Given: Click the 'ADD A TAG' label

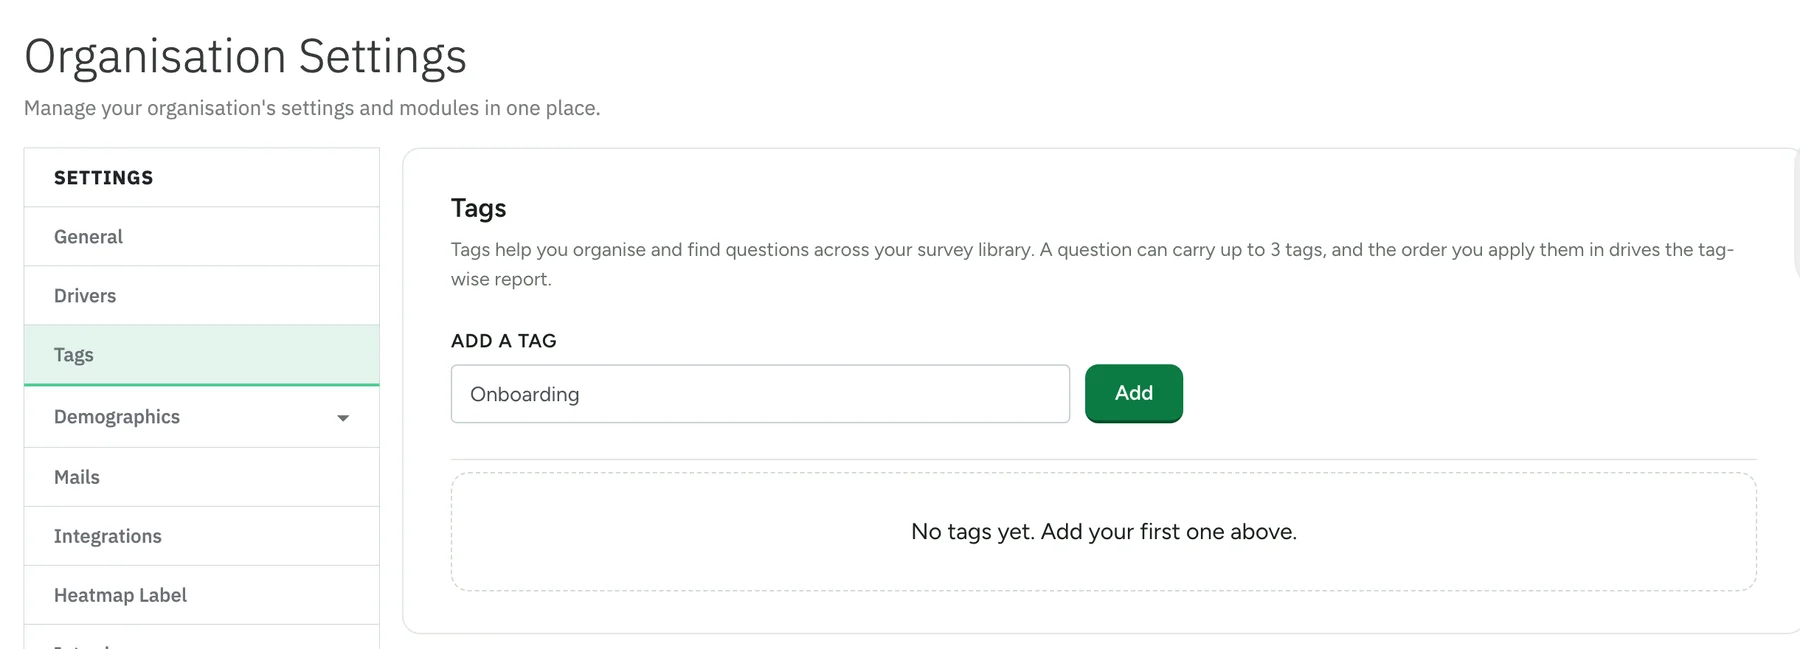Looking at the screenshot, I should pyautogui.click(x=503, y=341).
